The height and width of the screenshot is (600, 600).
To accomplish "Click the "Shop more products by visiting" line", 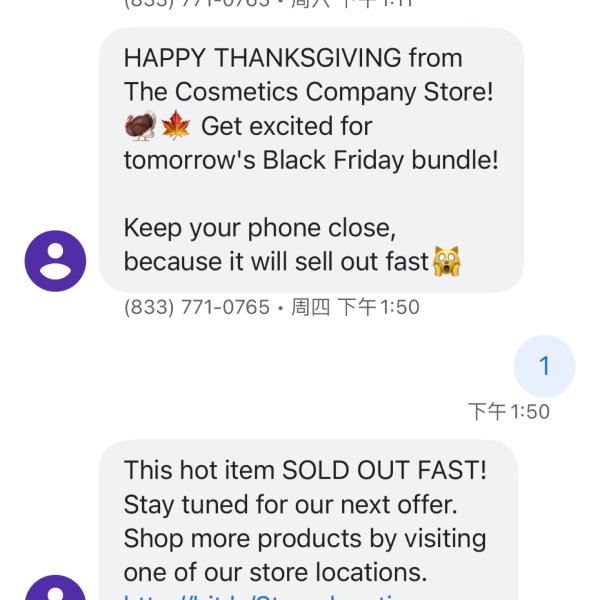I will click(x=305, y=539).
